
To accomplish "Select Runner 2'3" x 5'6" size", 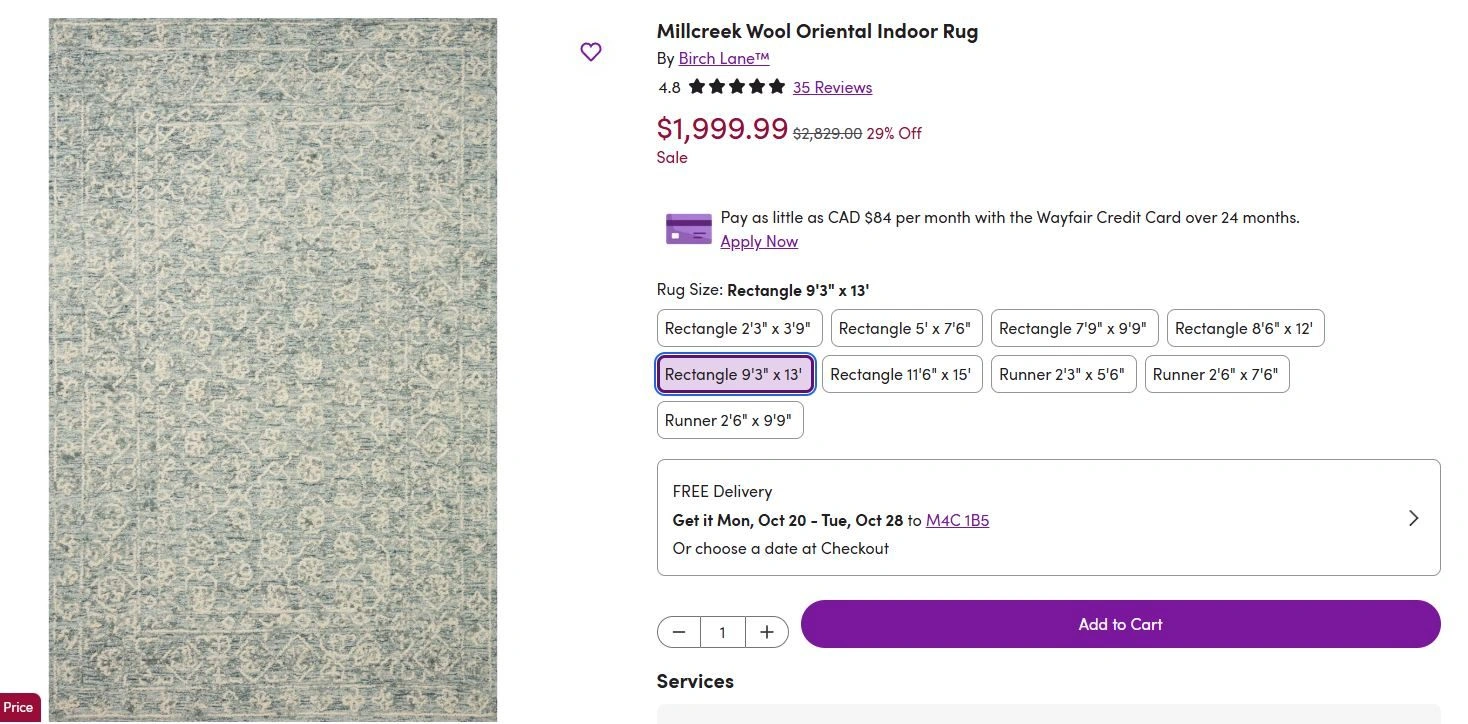I will [x=1062, y=374].
